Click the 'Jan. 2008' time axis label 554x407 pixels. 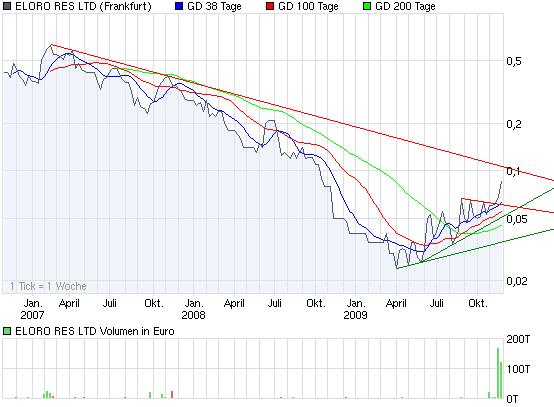tap(193, 309)
